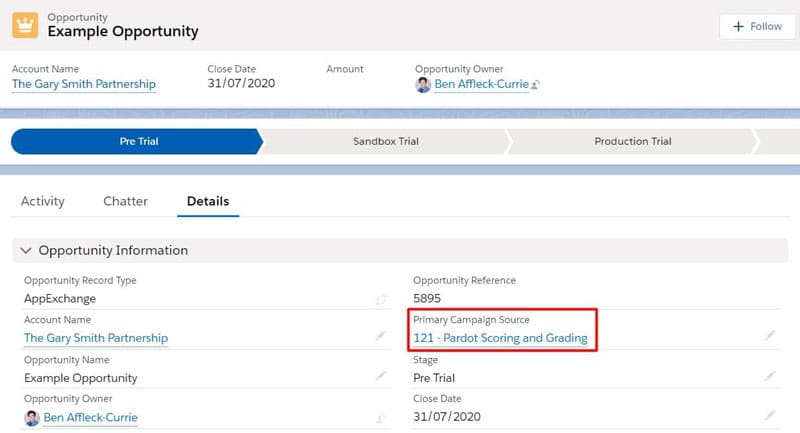Switch to the Activity tab
This screenshot has height=433, width=800.
pos(43,201)
